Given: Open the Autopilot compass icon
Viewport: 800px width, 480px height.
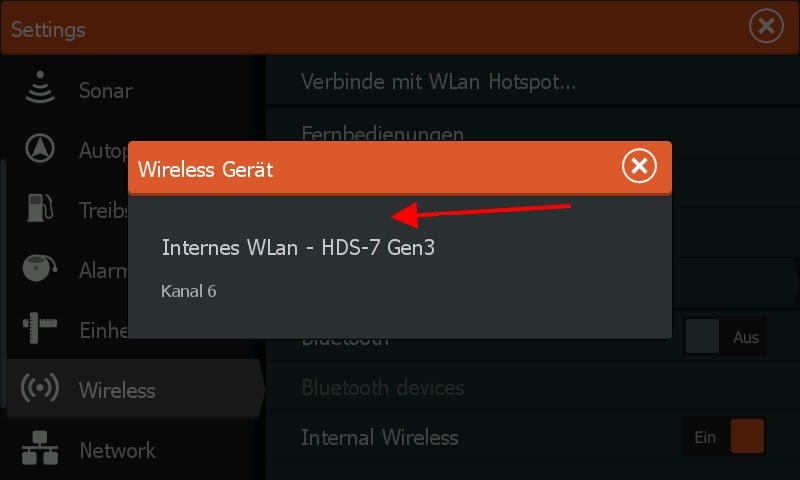Looking at the screenshot, I should click(40, 148).
